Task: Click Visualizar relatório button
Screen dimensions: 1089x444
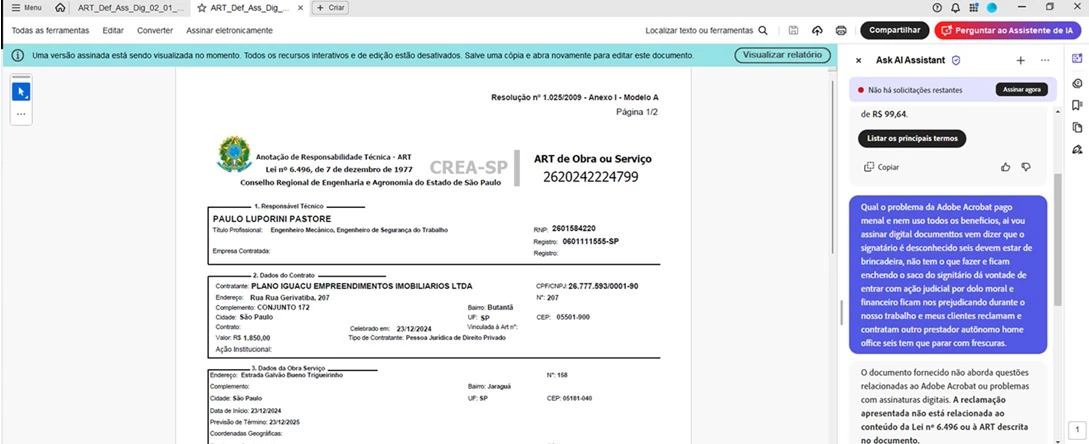Action: (x=782, y=55)
